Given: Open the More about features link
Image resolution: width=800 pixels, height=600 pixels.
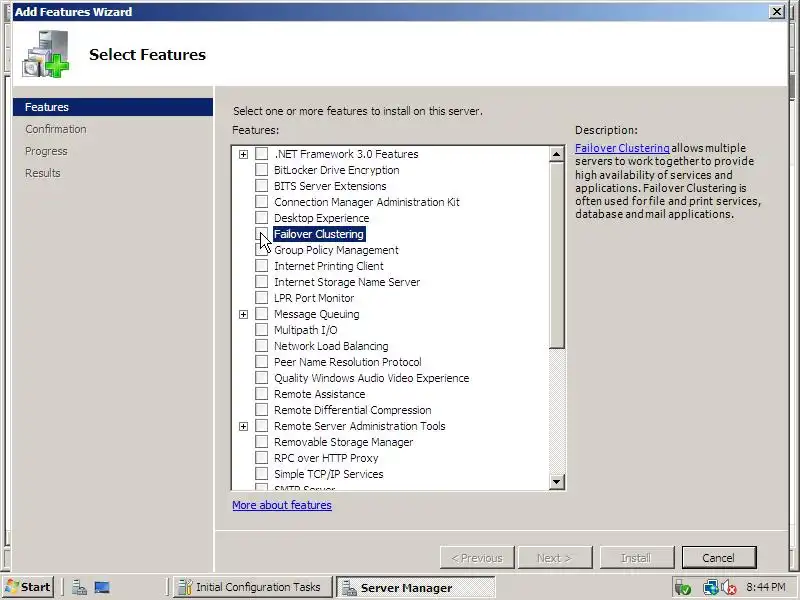Looking at the screenshot, I should [282, 505].
